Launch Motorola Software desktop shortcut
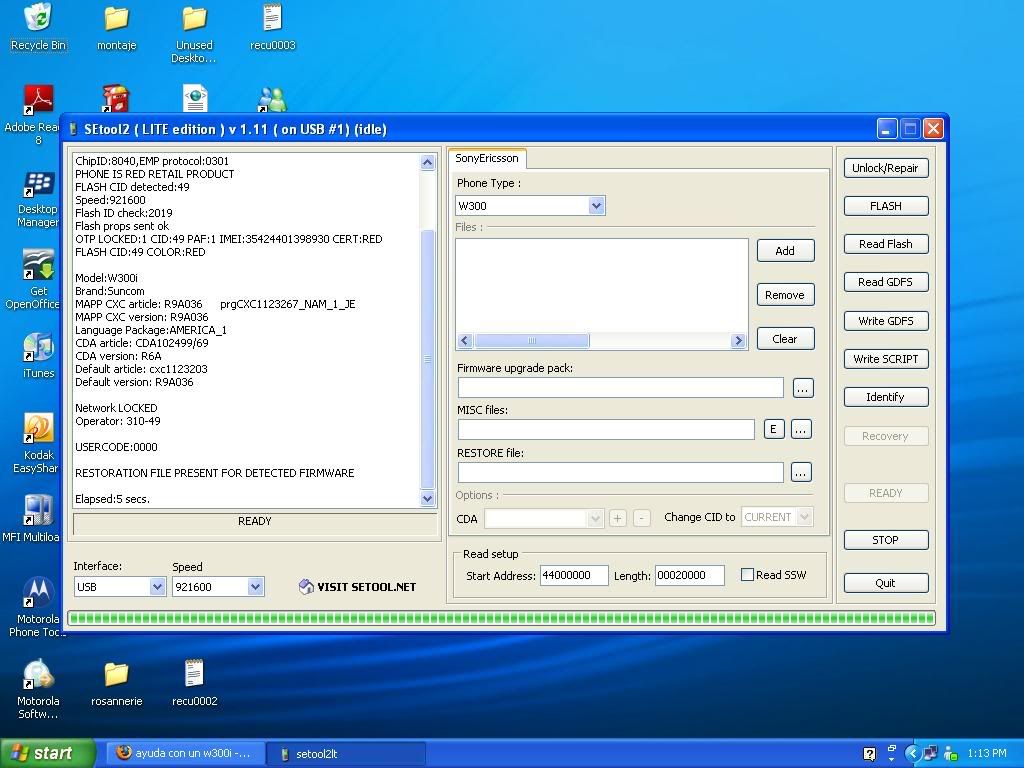The height and width of the screenshot is (768, 1024). [x=38, y=688]
